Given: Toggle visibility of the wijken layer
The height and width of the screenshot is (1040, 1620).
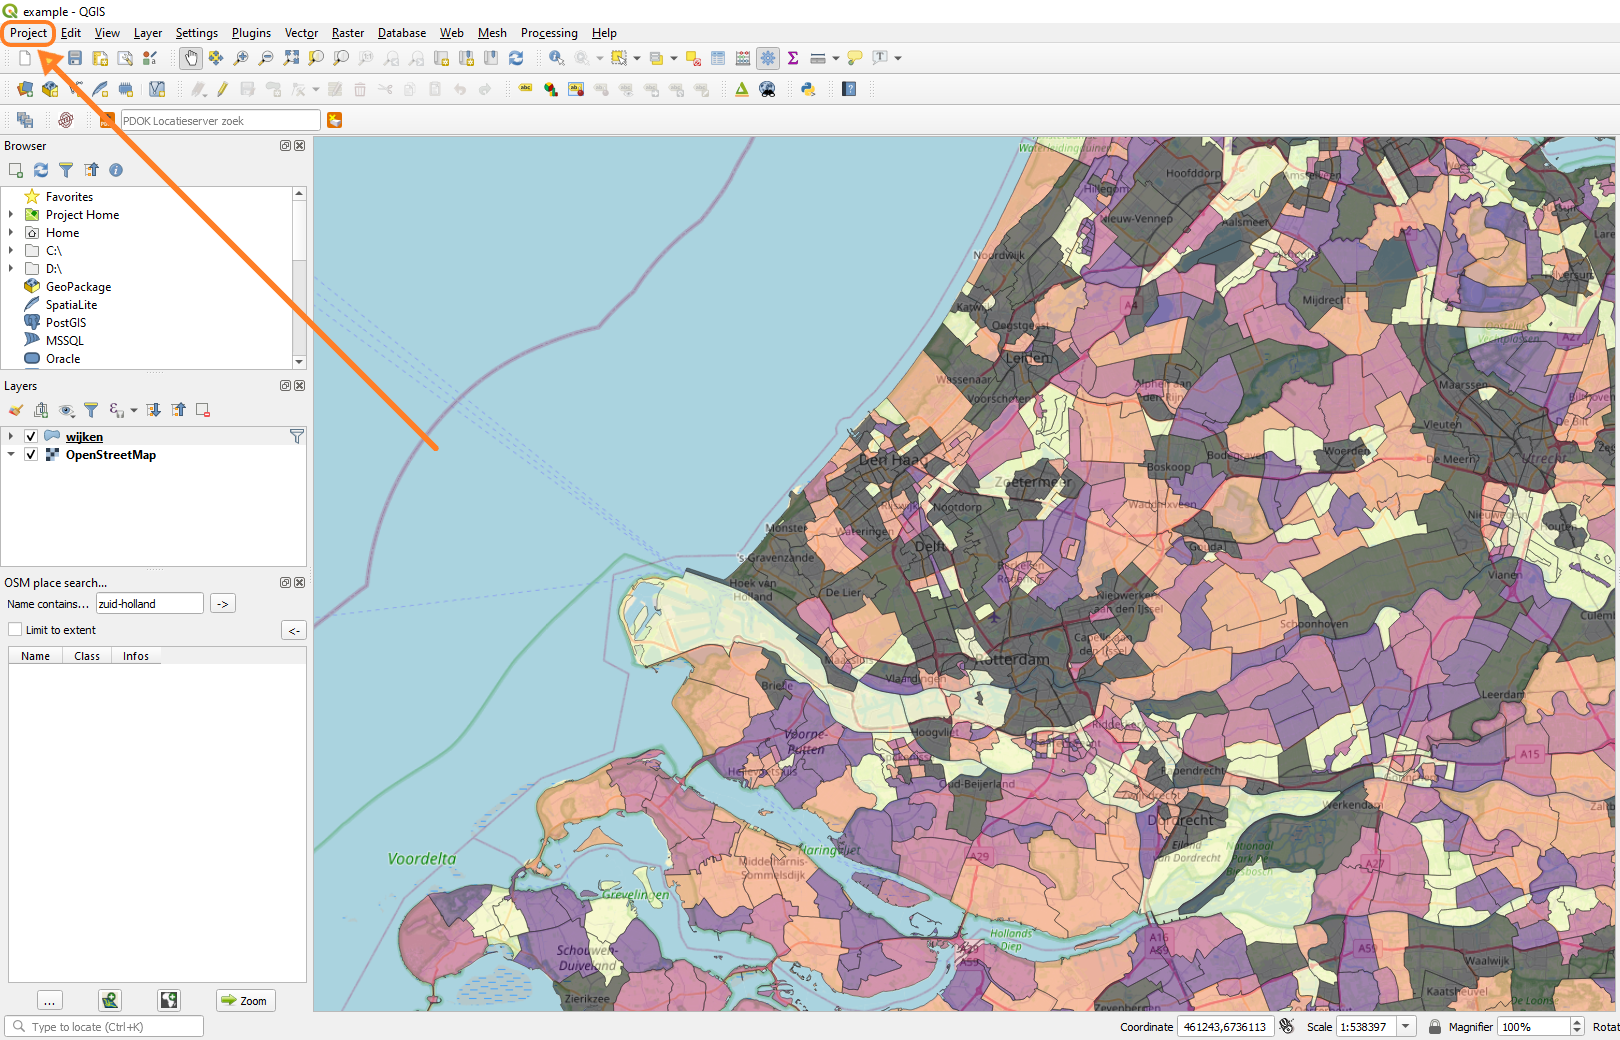Looking at the screenshot, I should [x=31, y=437].
